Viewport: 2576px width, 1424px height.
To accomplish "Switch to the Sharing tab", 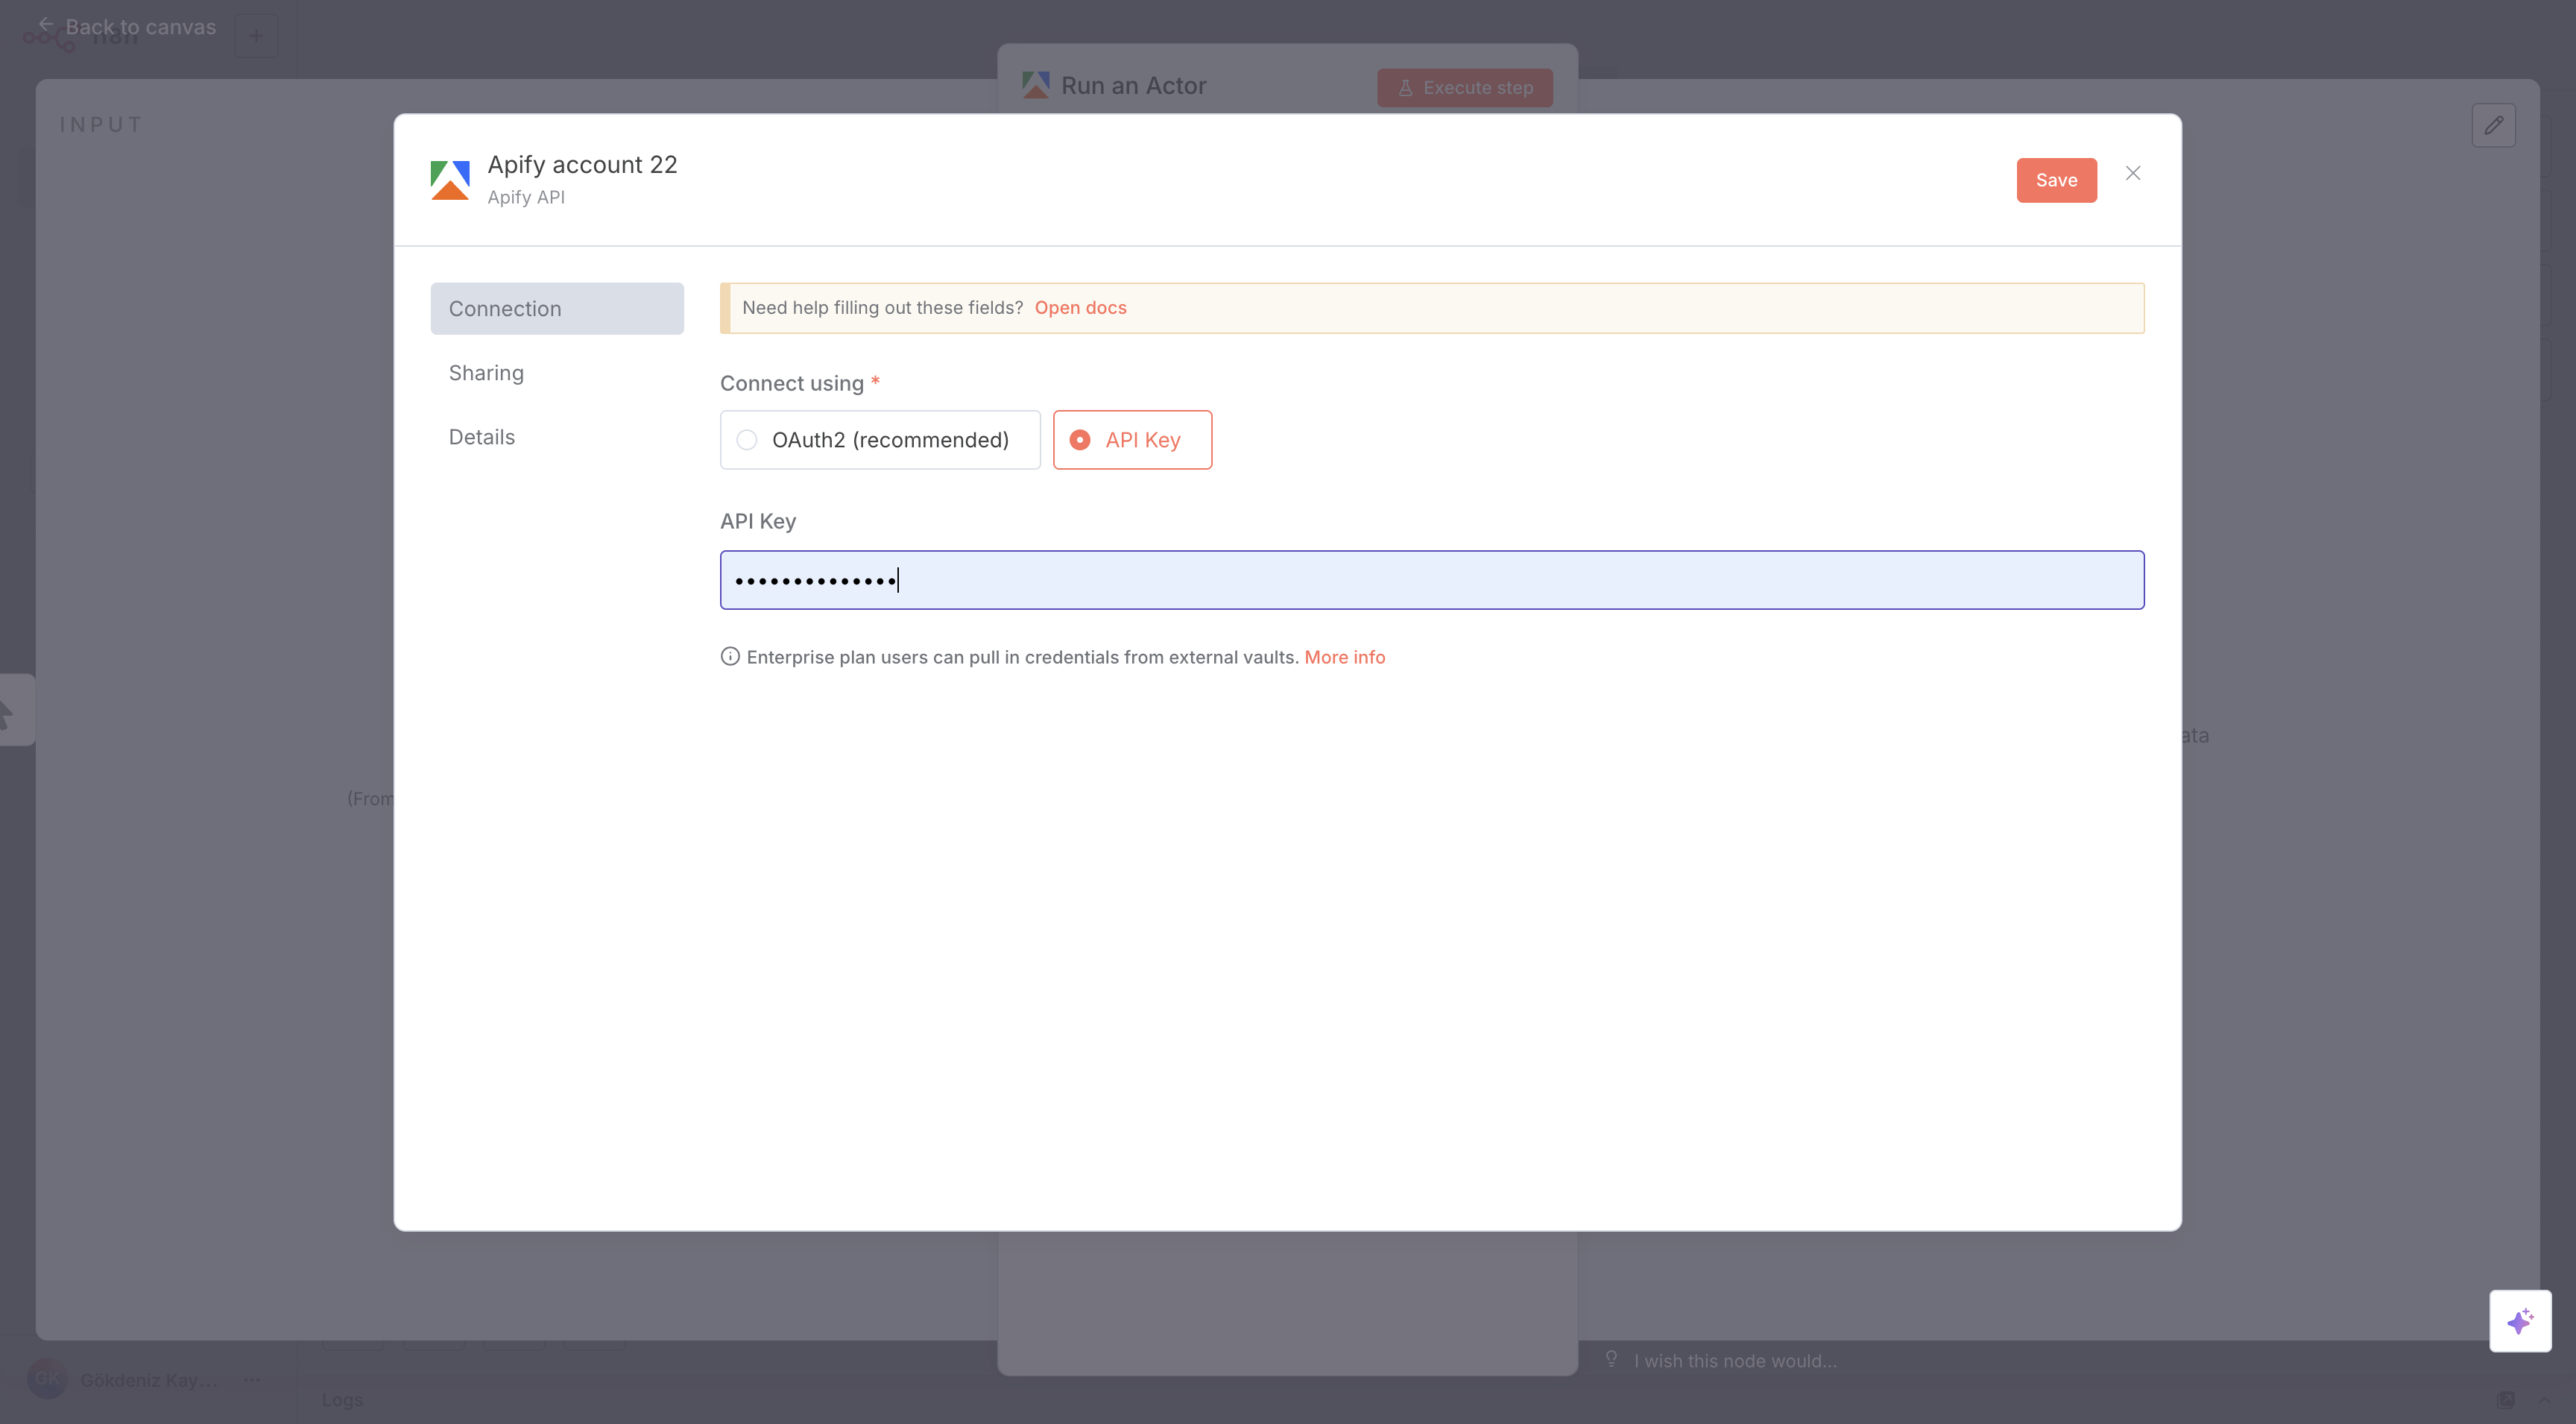I will (x=486, y=372).
